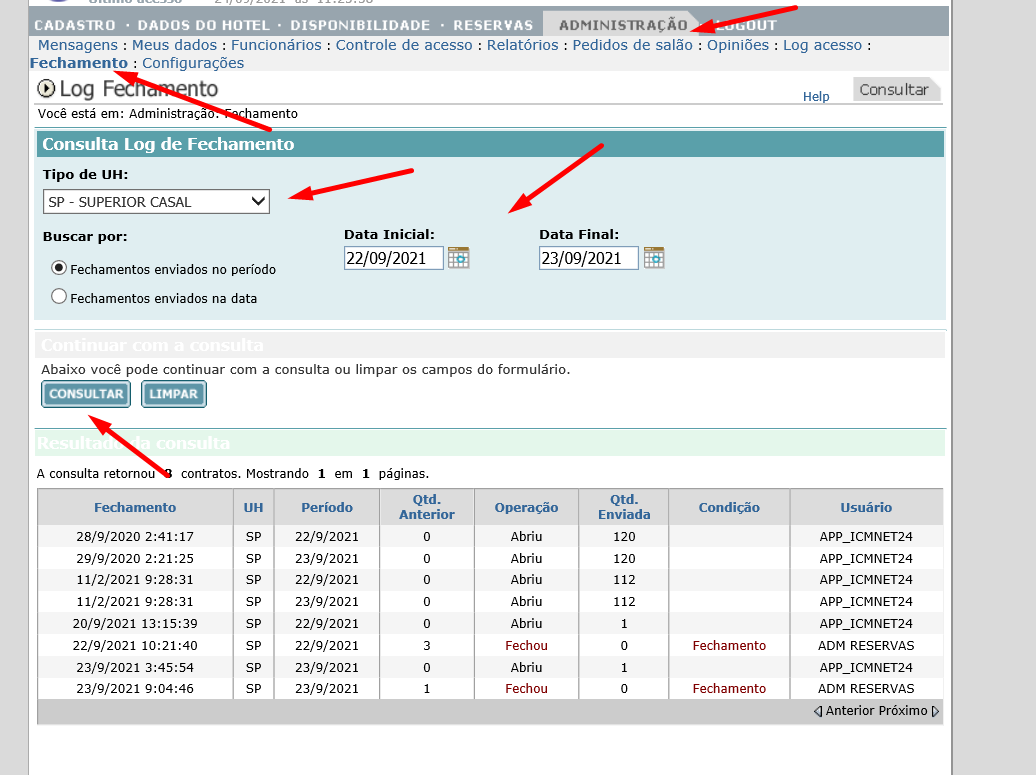
Task: Go to next page arrow beside Próximo
Action: point(935,711)
